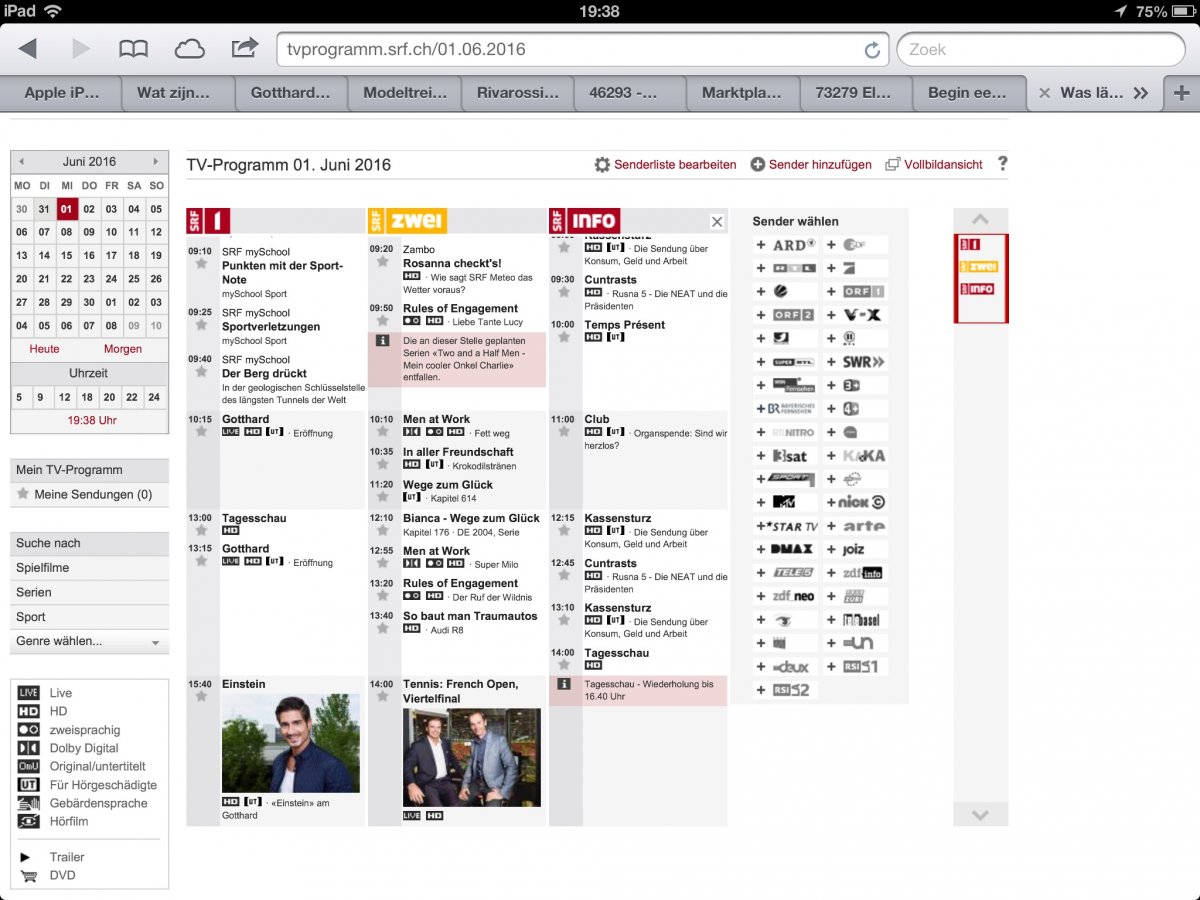The height and width of the screenshot is (900, 1200).
Task: Remove the SRF info column with its X
Action: pos(717,222)
